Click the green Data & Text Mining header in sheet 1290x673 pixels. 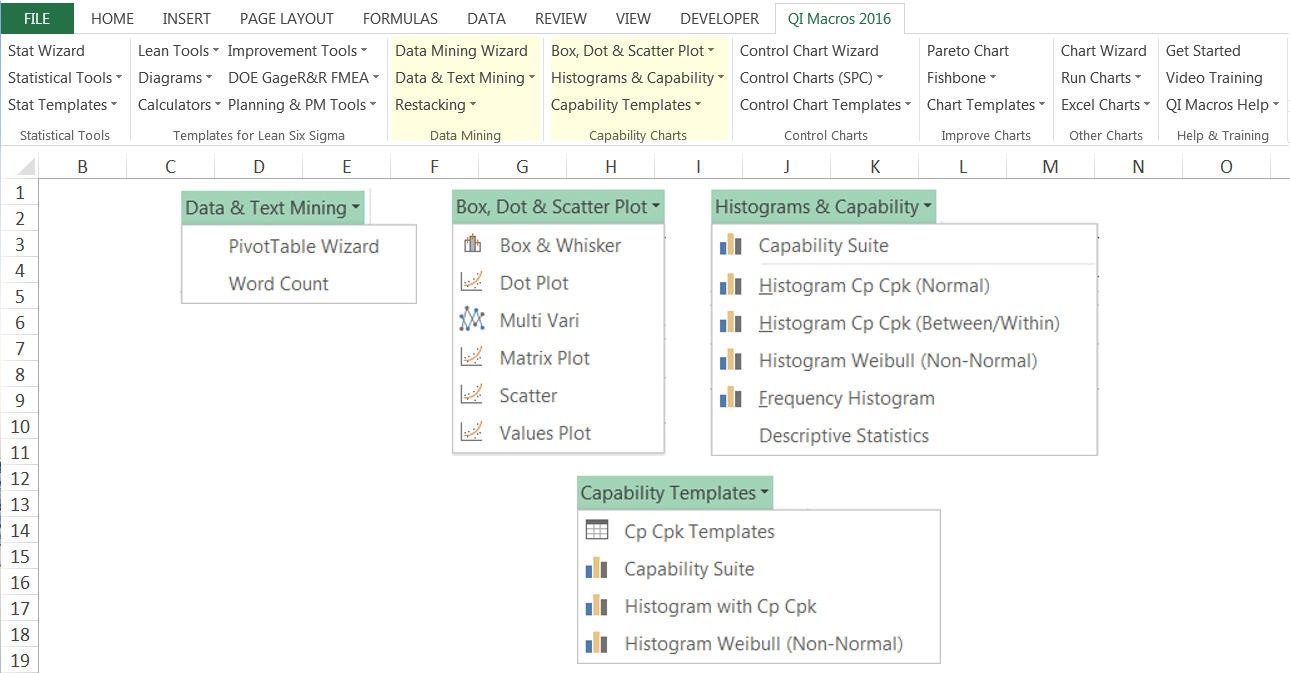273,208
